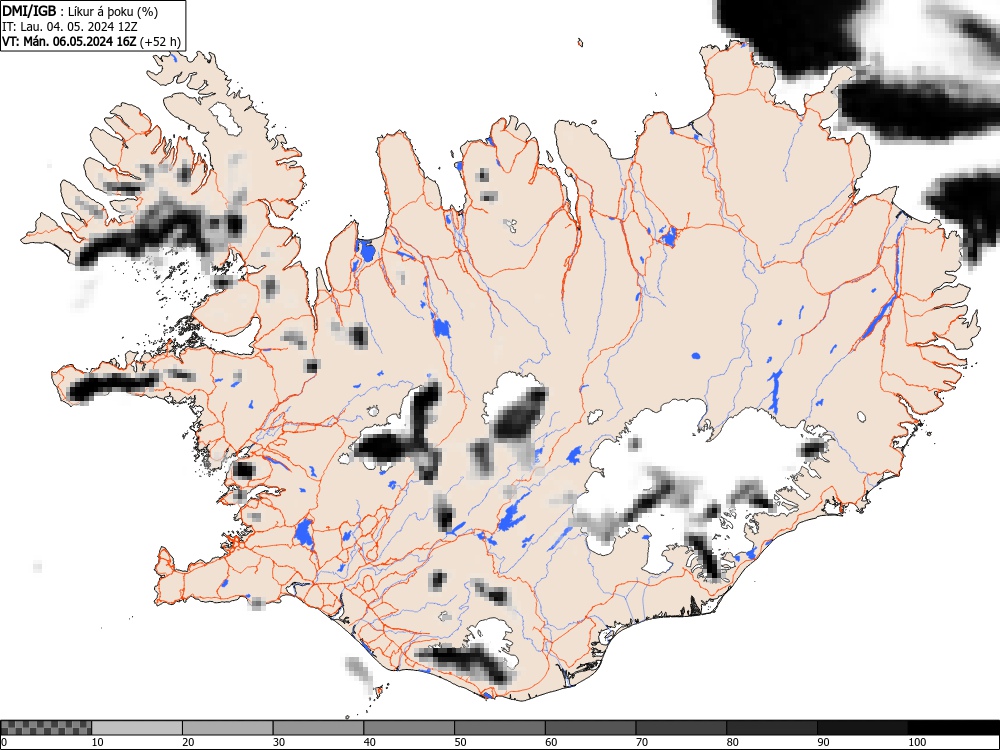Click the 20-30 percent legend swatch
Screen dimensions: 1000x750
(228, 728)
